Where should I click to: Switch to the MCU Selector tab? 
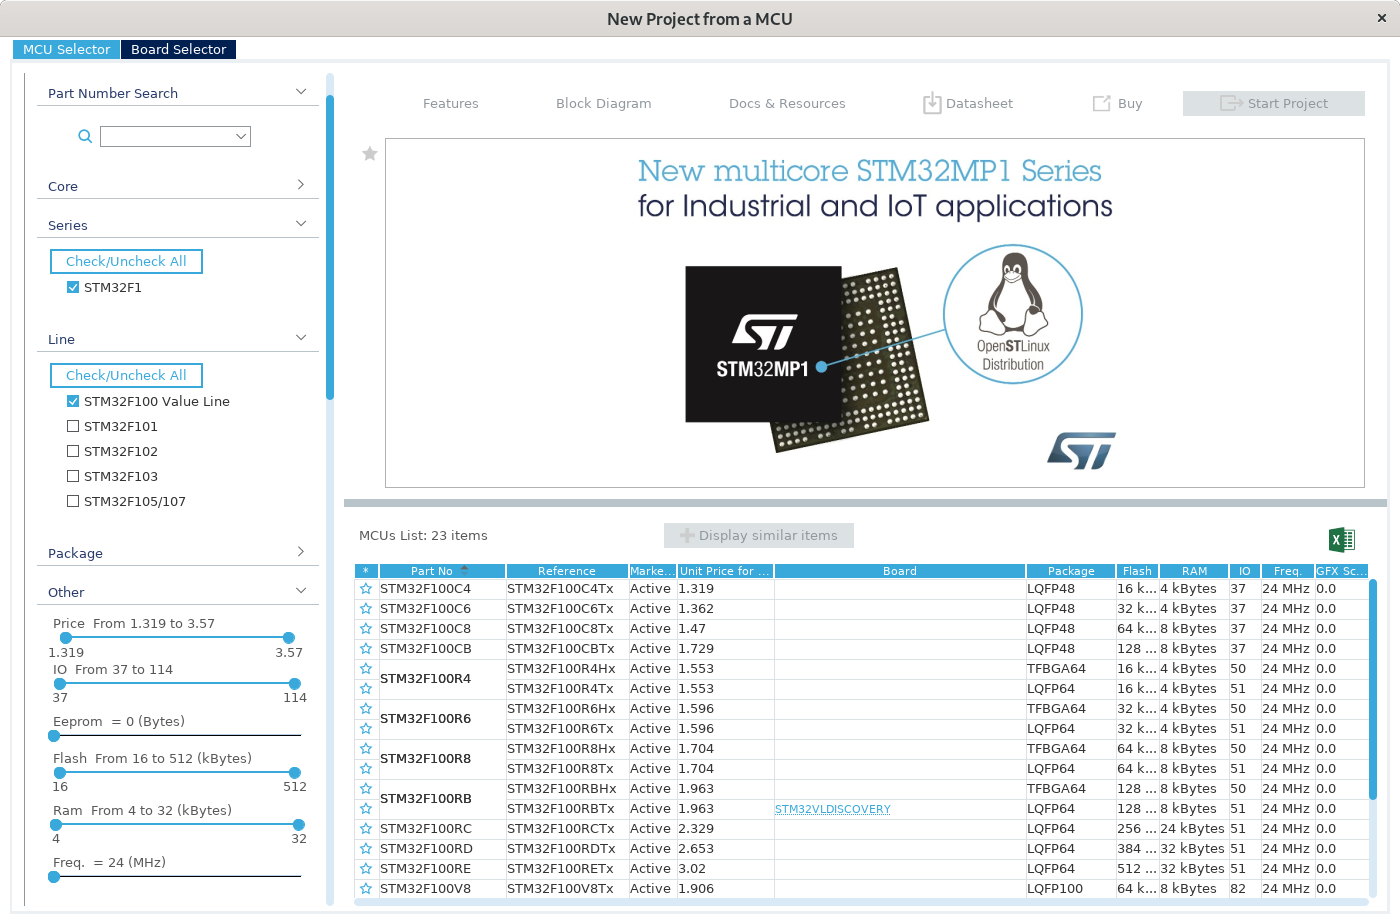66,49
